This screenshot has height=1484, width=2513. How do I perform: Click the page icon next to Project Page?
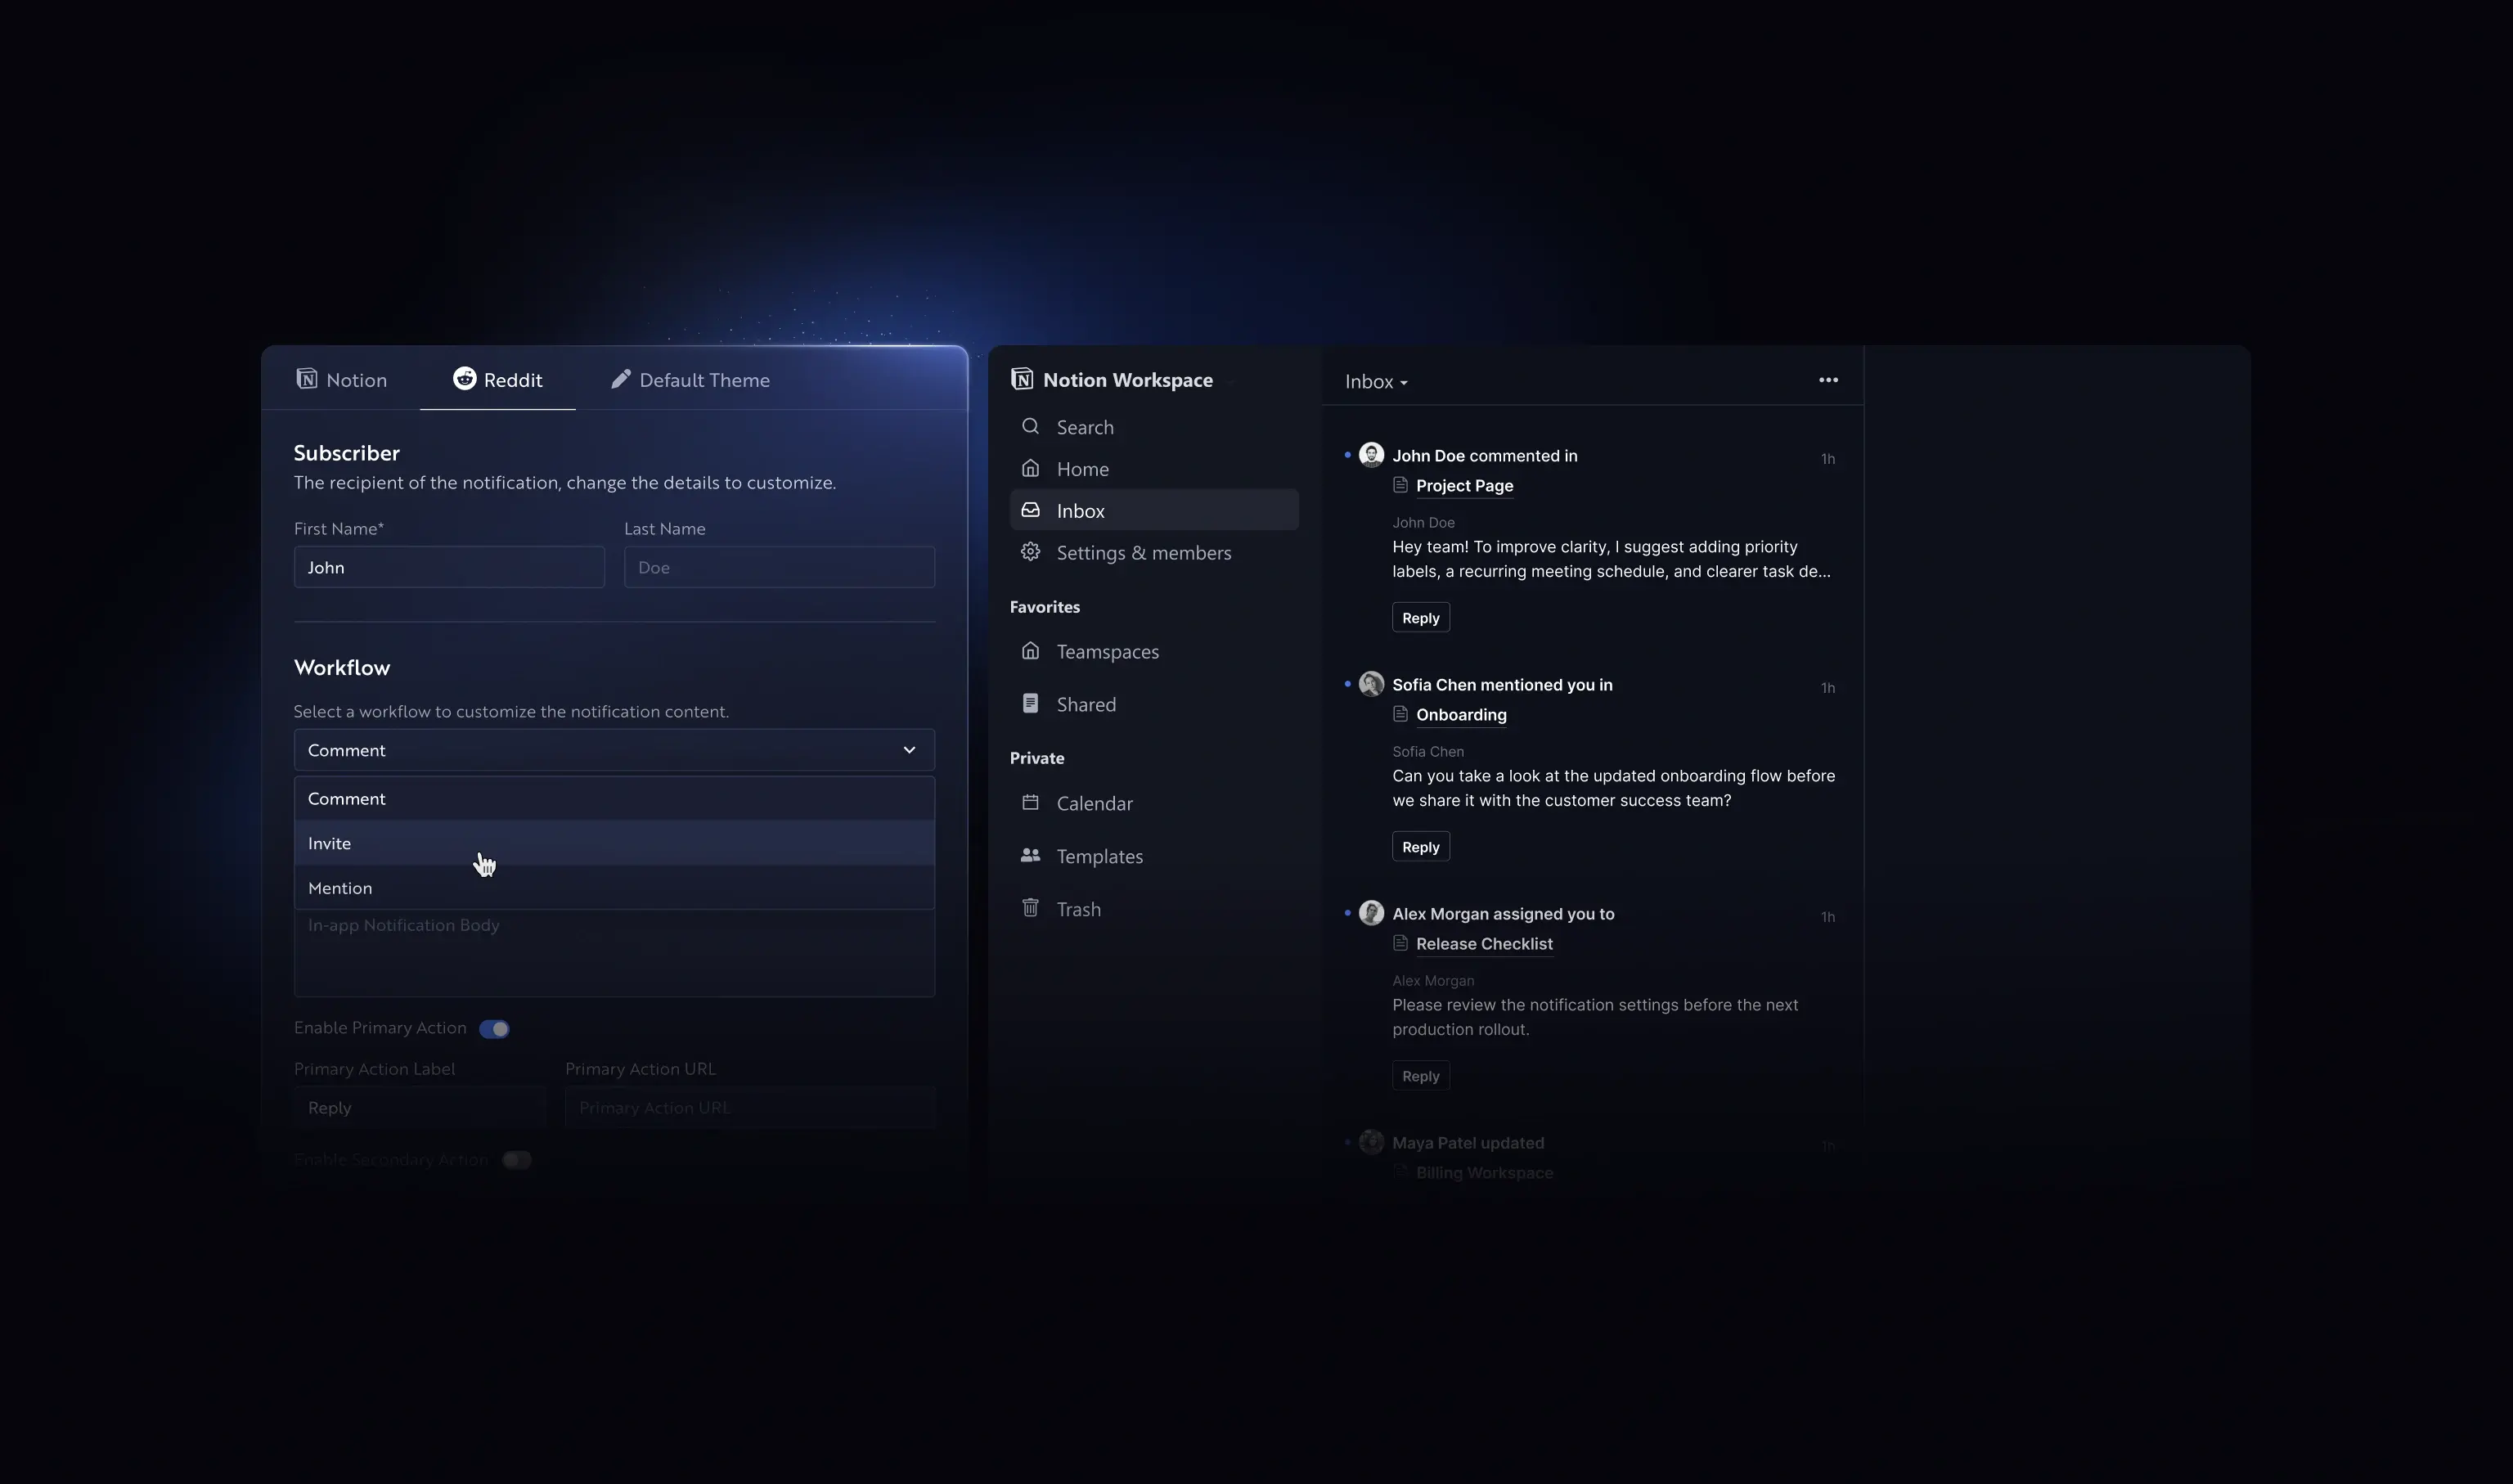pos(1400,485)
